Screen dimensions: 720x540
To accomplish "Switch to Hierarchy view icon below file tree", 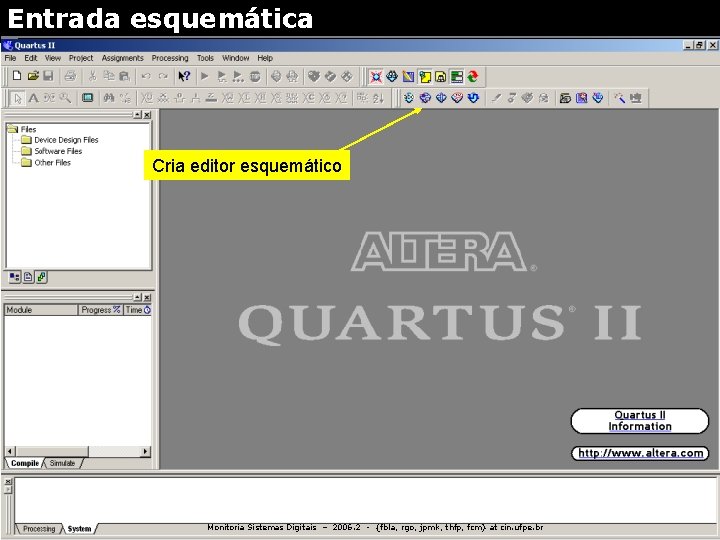I will (15, 277).
